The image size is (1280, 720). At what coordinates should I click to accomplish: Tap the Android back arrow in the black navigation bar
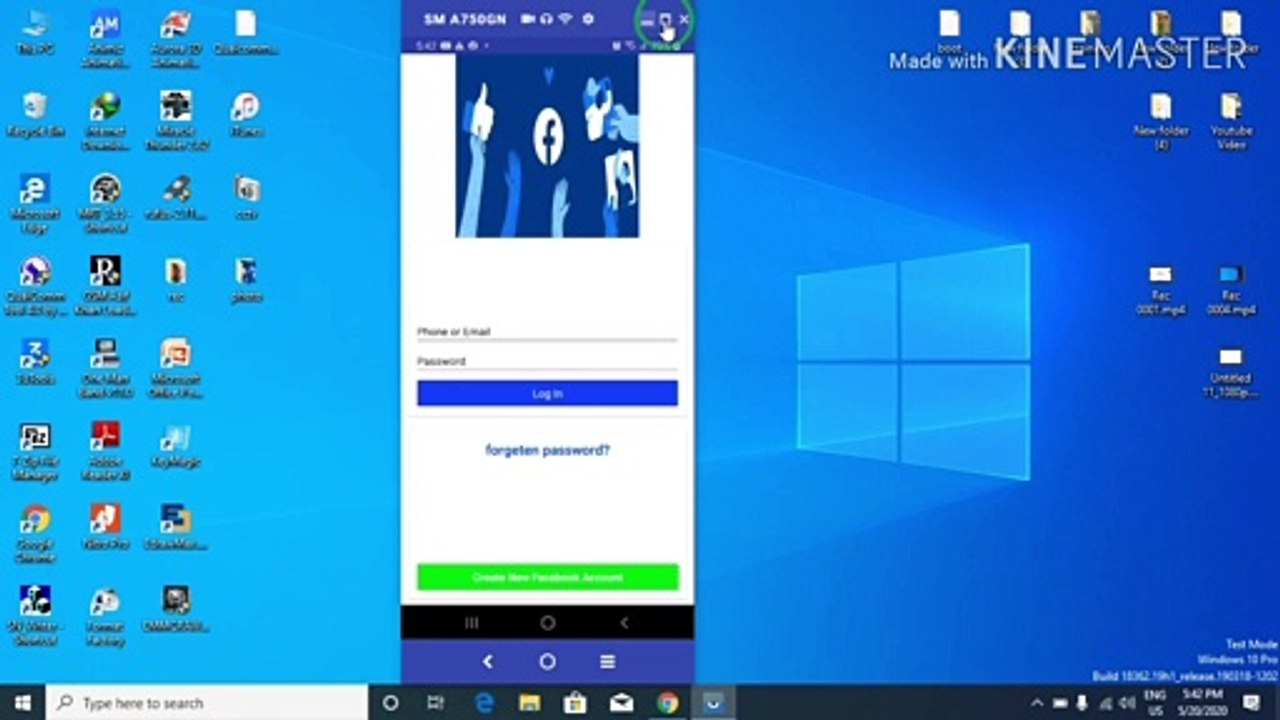pyautogui.click(x=624, y=622)
